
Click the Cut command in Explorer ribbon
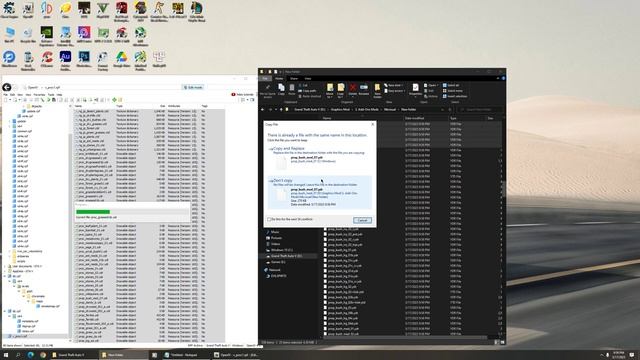point(304,85)
